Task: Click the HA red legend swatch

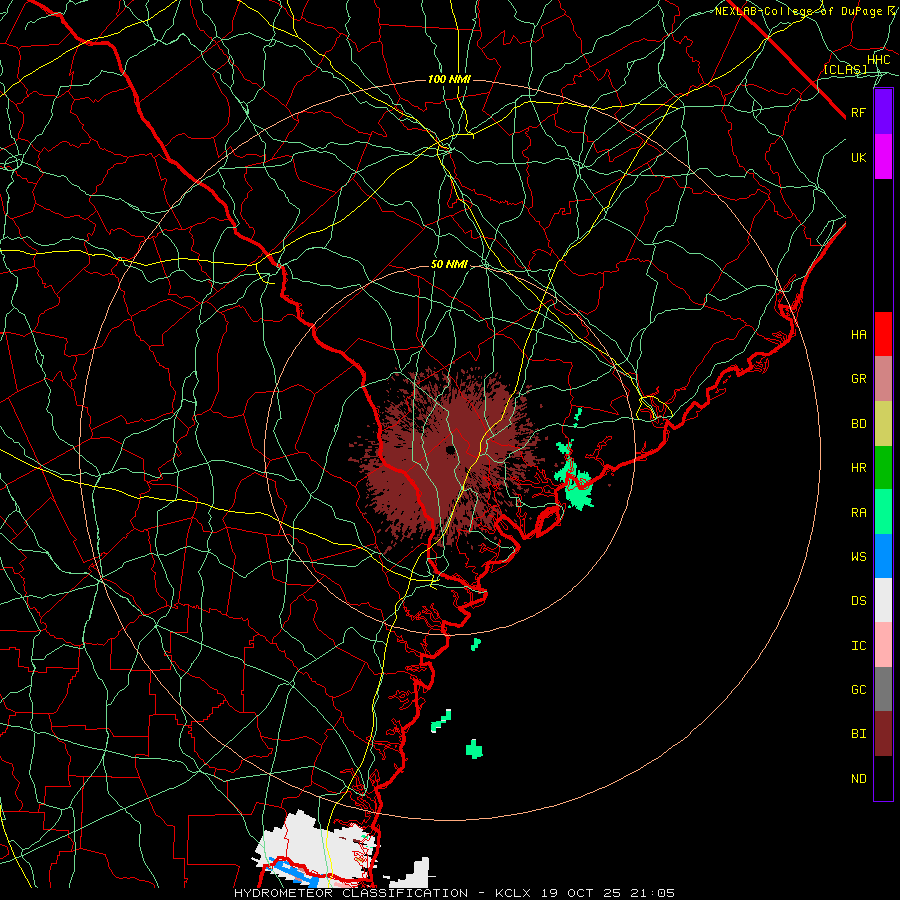Action: [x=883, y=334]
